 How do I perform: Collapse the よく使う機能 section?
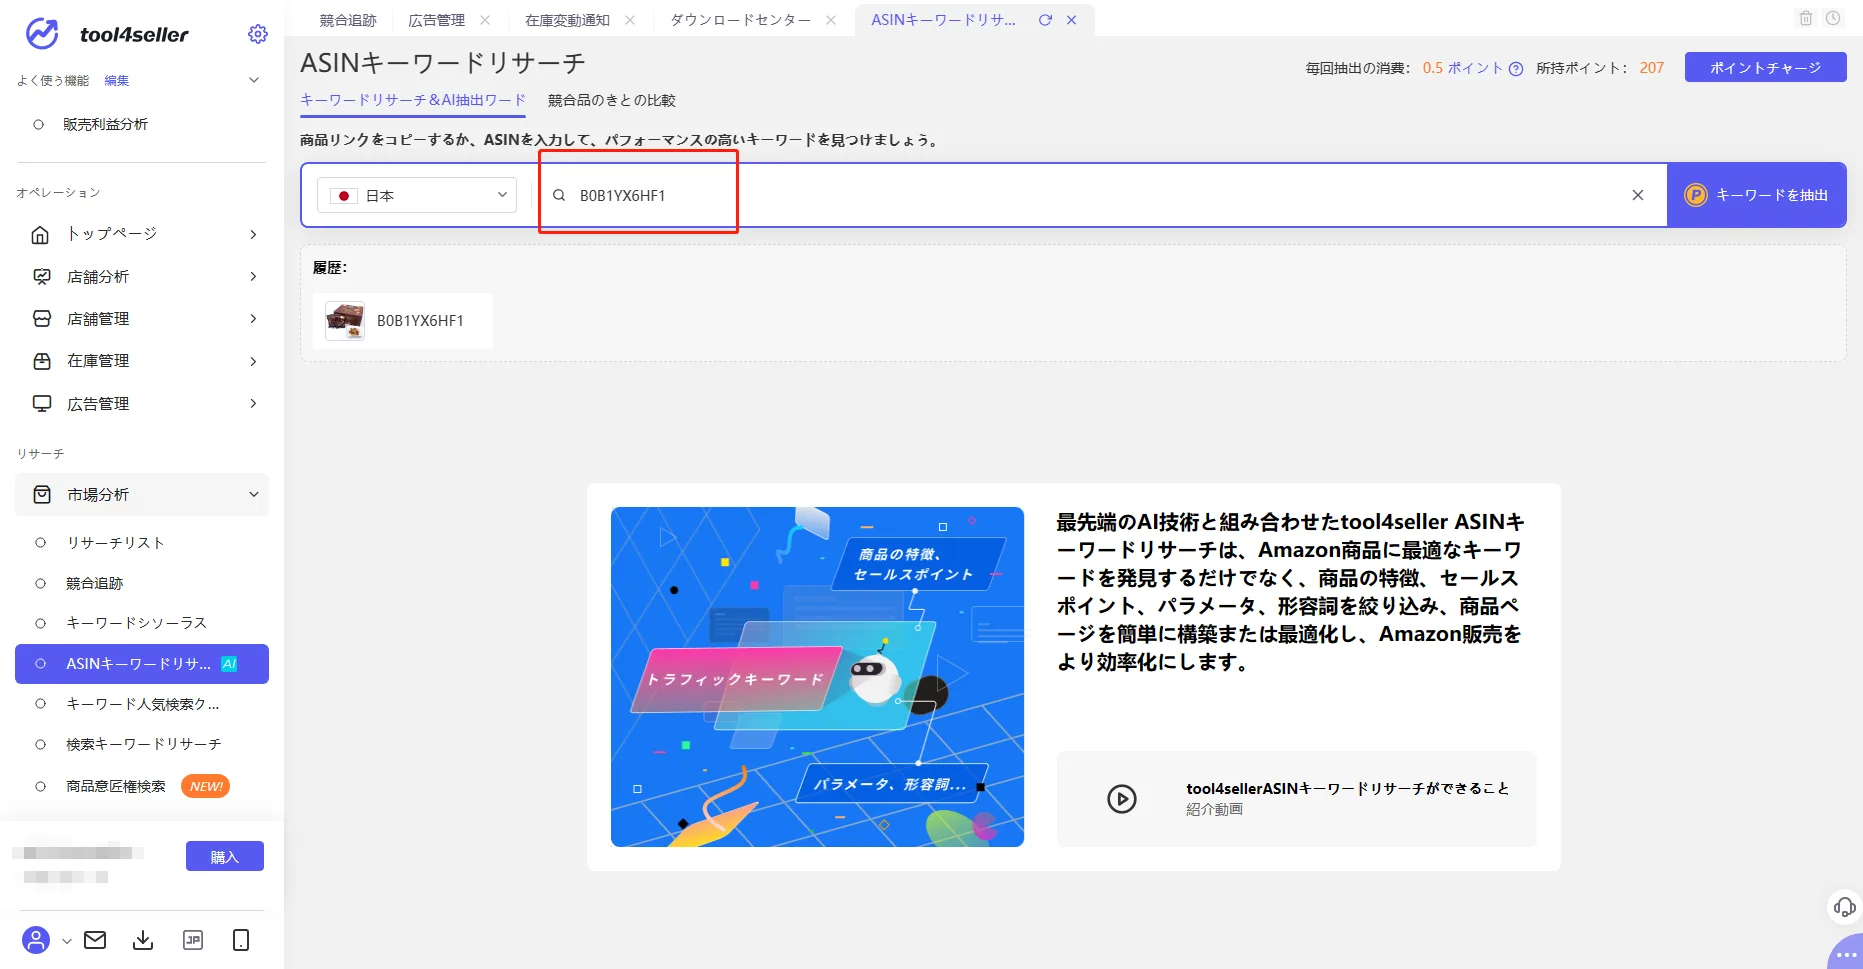pyautogui.click(x=254, y=80)
